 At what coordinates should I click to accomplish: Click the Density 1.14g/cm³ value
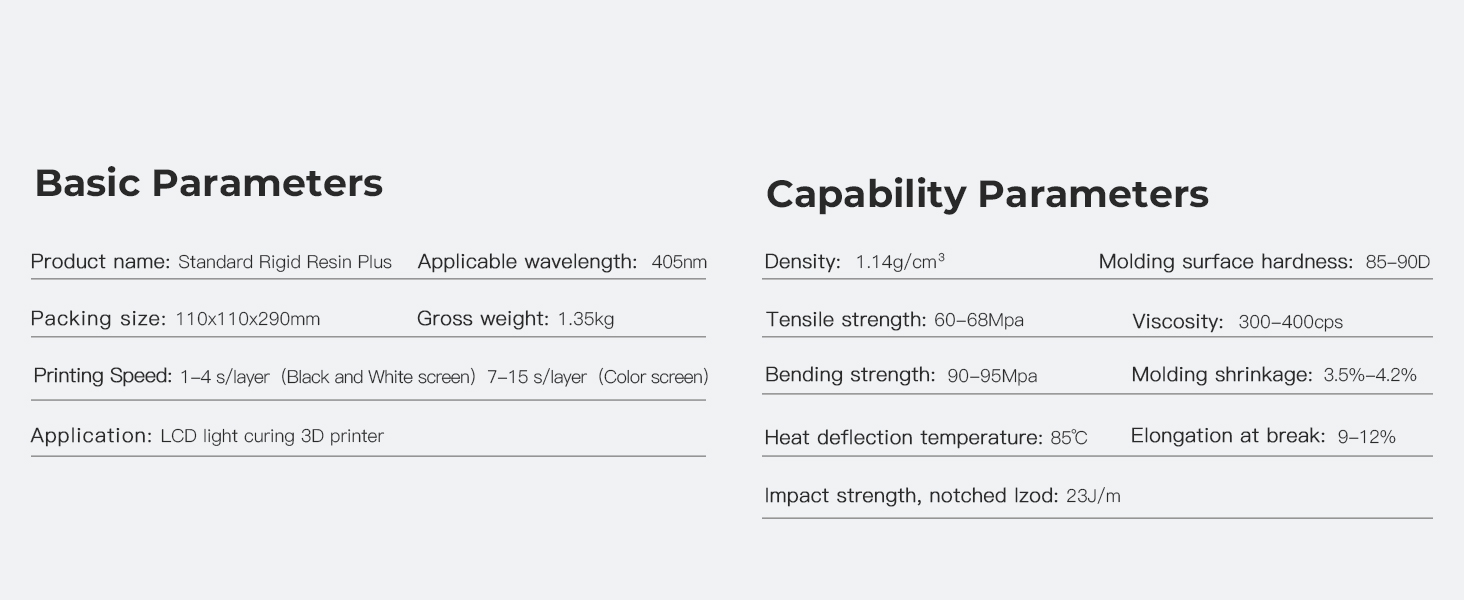pos(900,262)
